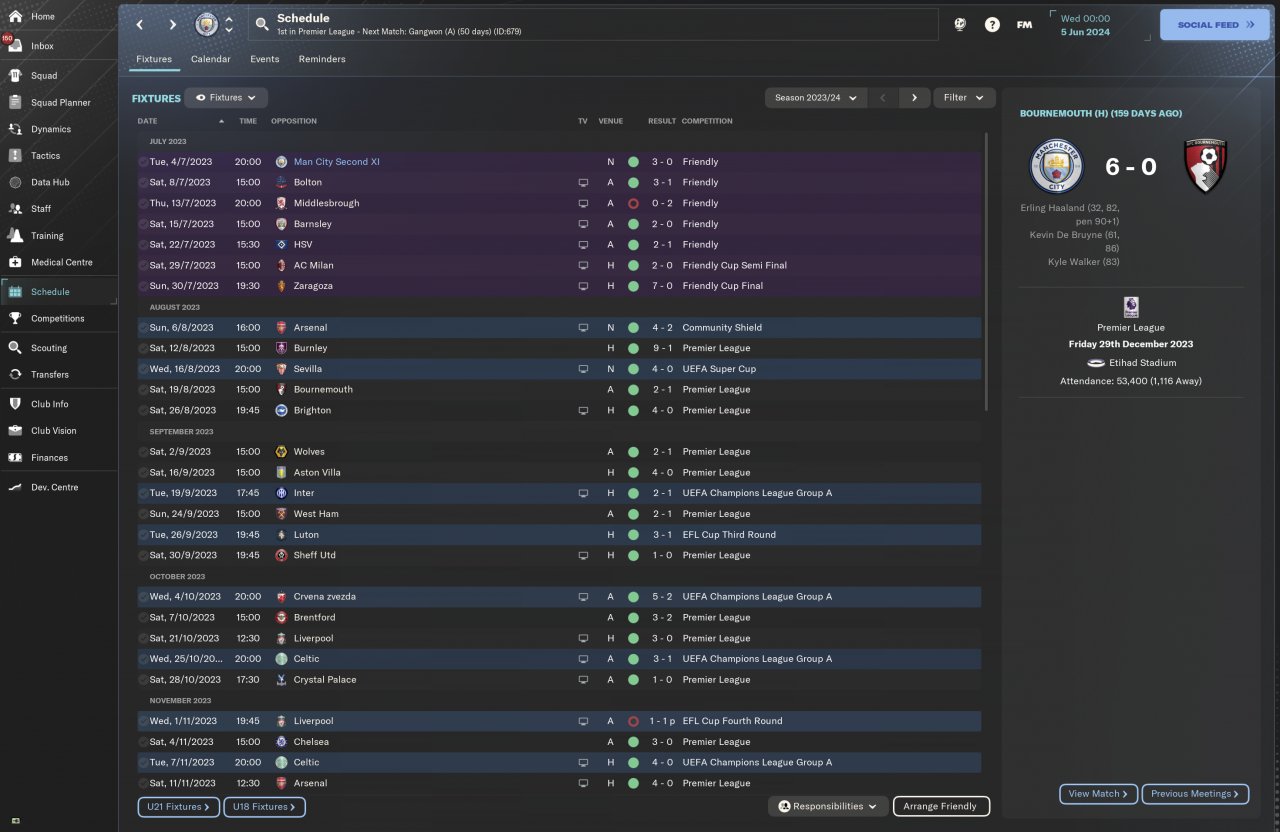Click the search magnifier in top bar
The width and height of the screenshot is (1280, 832).
[262, 24]
